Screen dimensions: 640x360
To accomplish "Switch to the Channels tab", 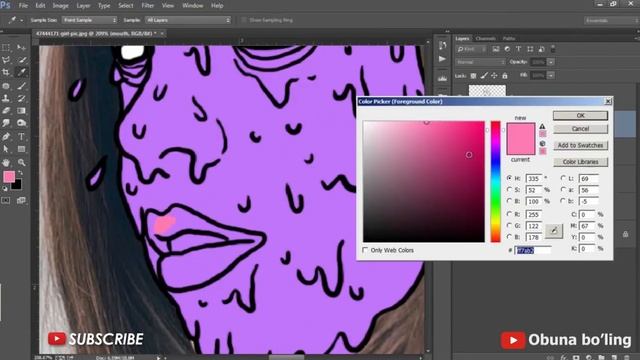I will 485,38.
